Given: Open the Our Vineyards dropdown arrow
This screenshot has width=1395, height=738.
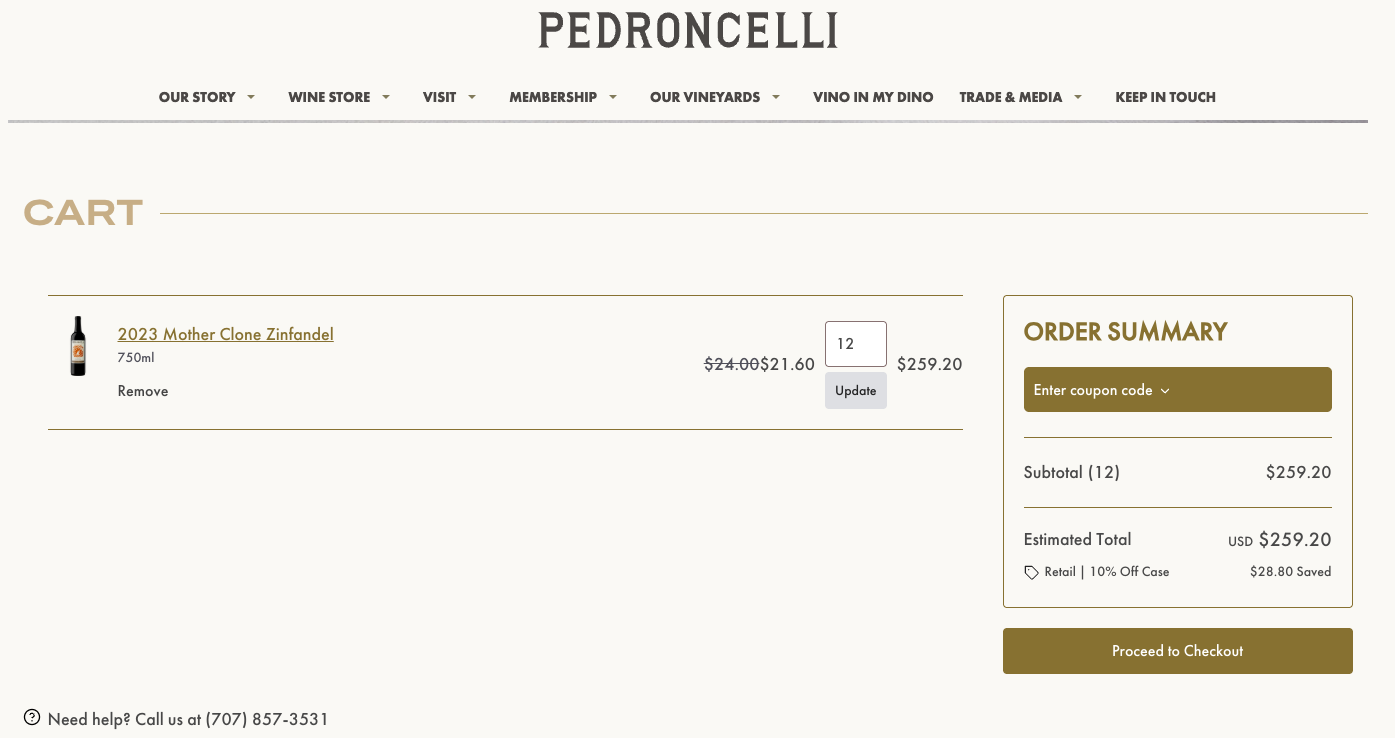Looking at the screenshot, I should 776,97.
